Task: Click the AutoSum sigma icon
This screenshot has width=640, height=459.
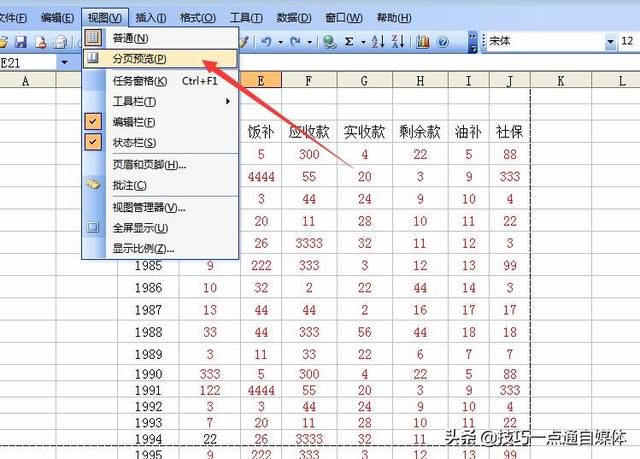Action: (x=349, y=41)
